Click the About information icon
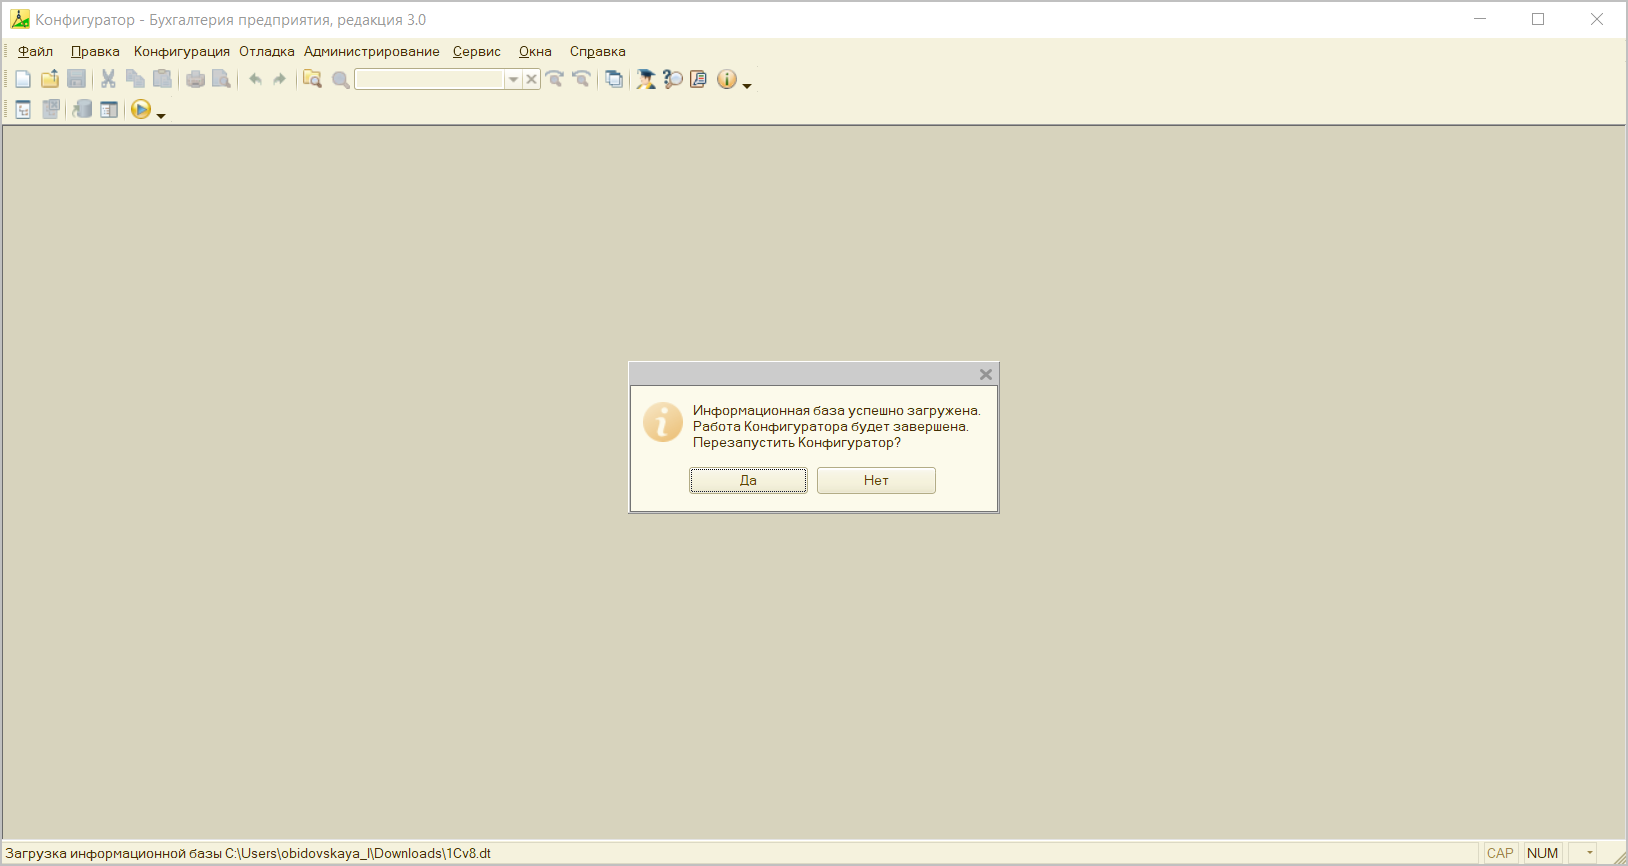The height and width of the screenshot is (866, 1628). (726, 79)
